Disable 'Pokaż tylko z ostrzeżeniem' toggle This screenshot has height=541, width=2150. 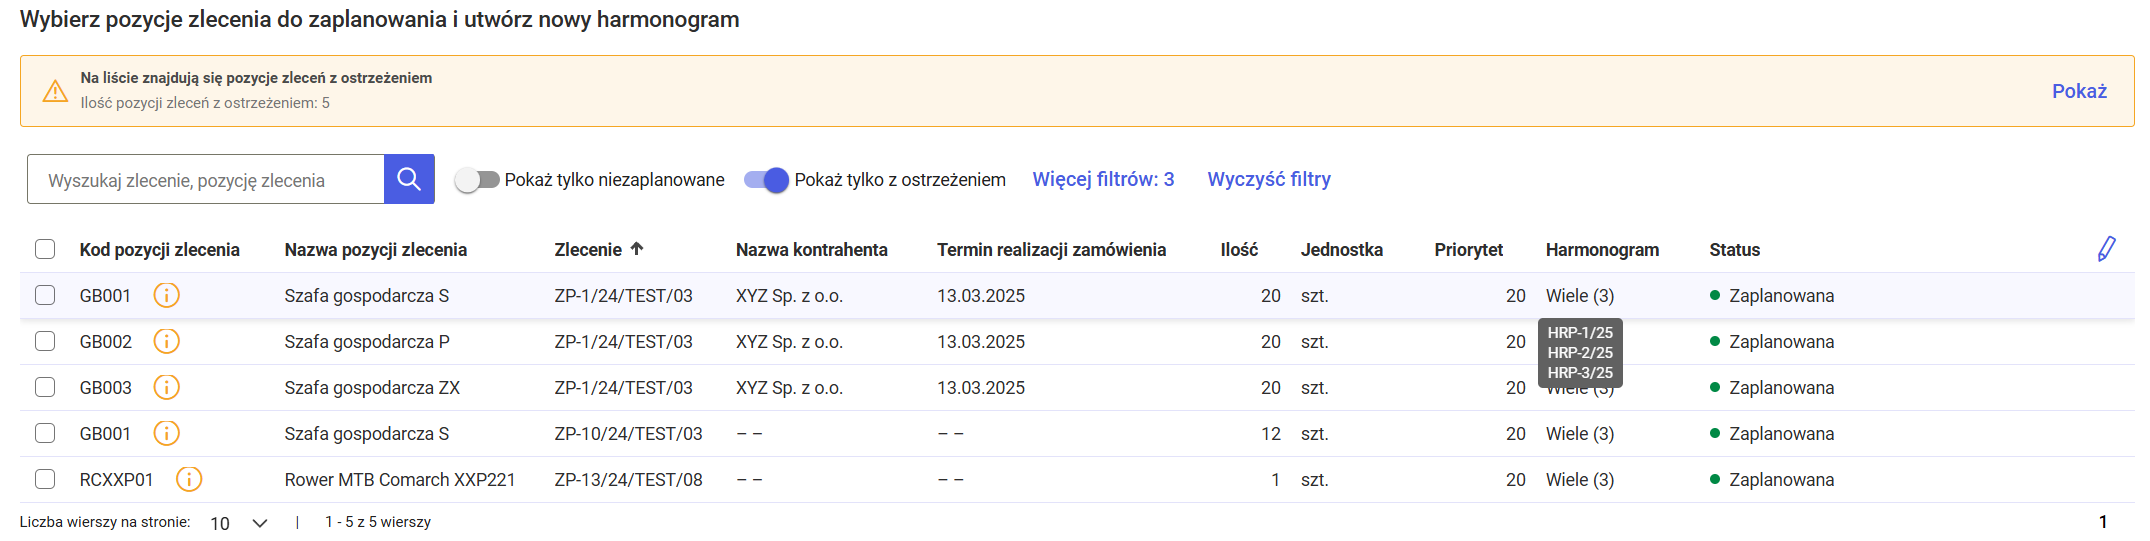point(766,180)
